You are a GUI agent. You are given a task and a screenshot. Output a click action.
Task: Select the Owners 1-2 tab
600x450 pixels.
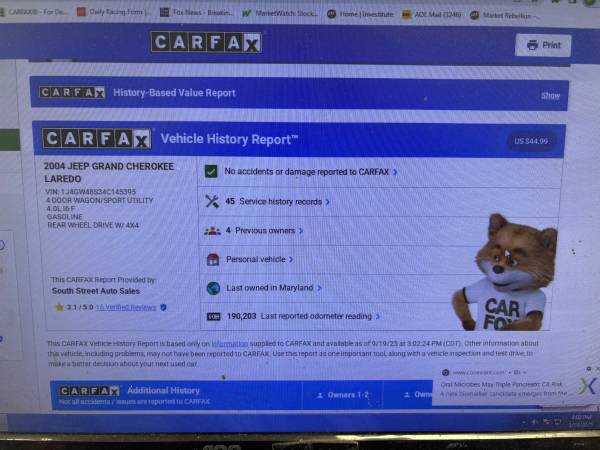[342, 395]
